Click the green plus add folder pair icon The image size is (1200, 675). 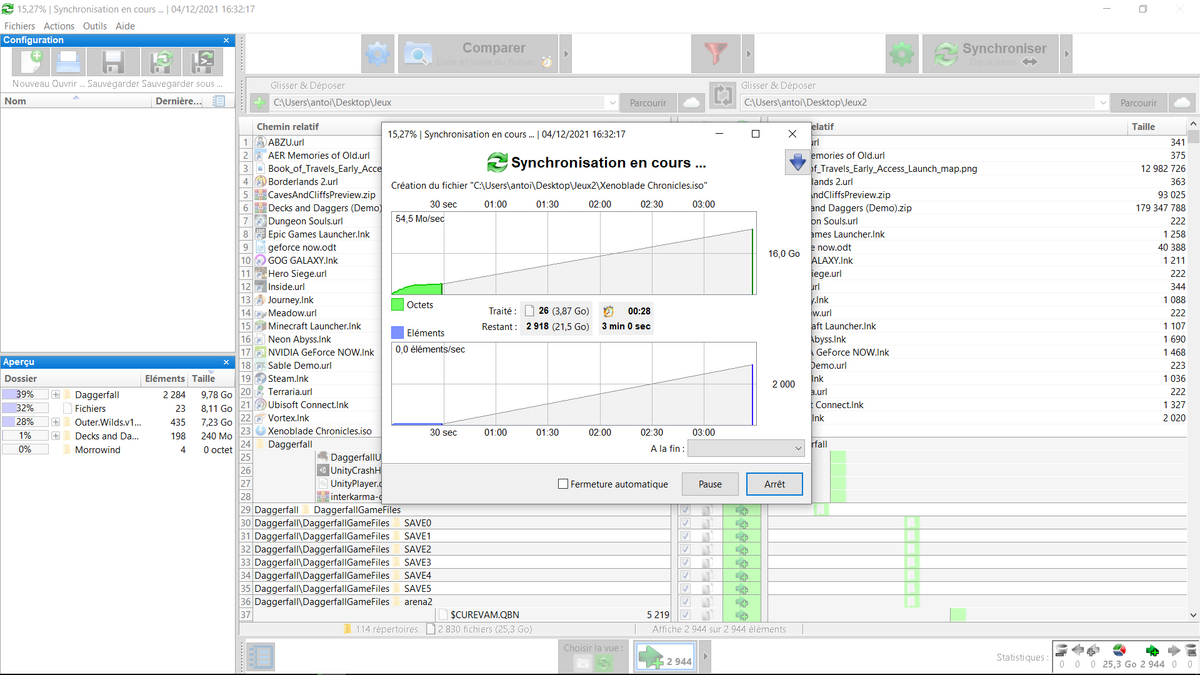258,103
